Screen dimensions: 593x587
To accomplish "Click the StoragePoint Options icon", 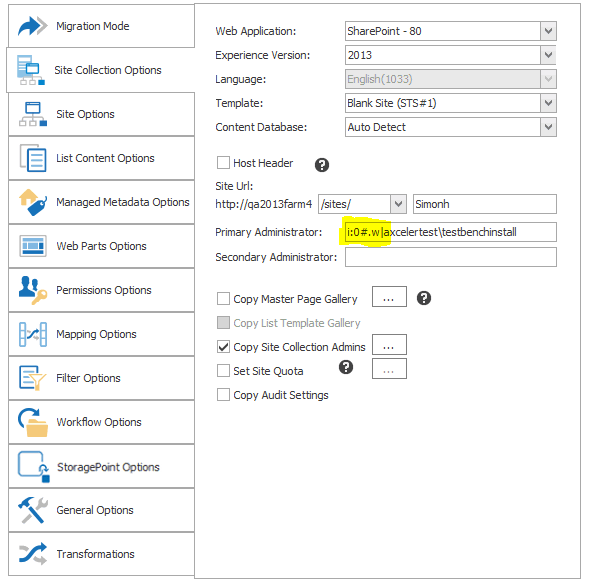I will [x=34, y=467].
